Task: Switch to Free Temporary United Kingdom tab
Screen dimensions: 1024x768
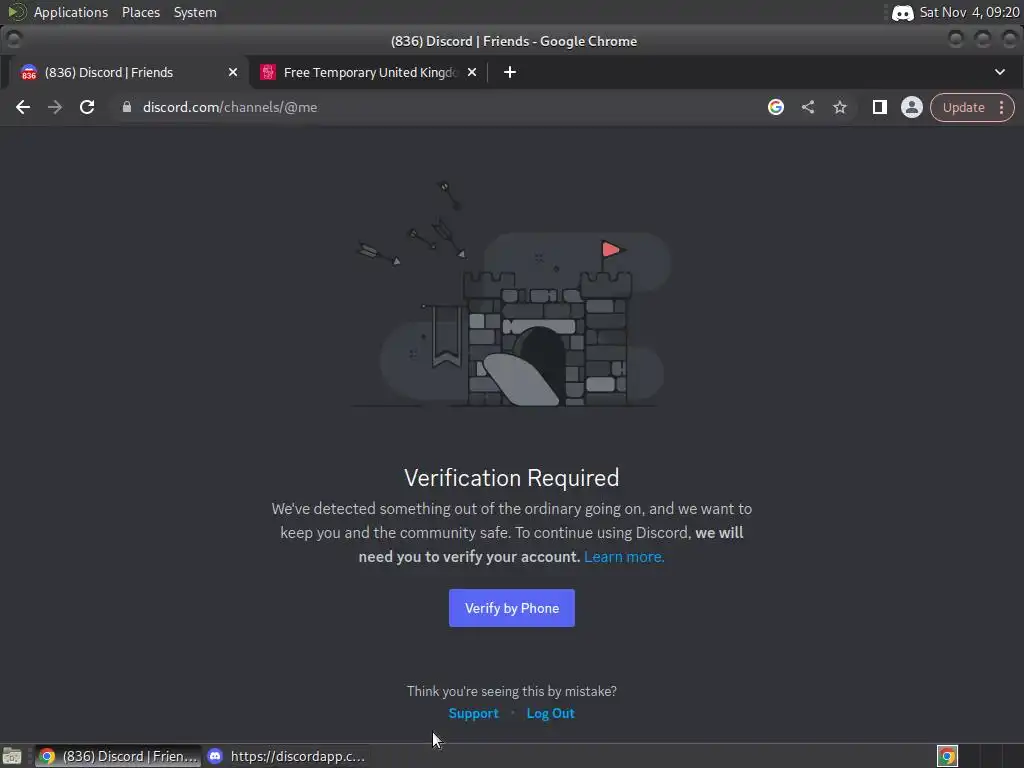Action: 370,72
